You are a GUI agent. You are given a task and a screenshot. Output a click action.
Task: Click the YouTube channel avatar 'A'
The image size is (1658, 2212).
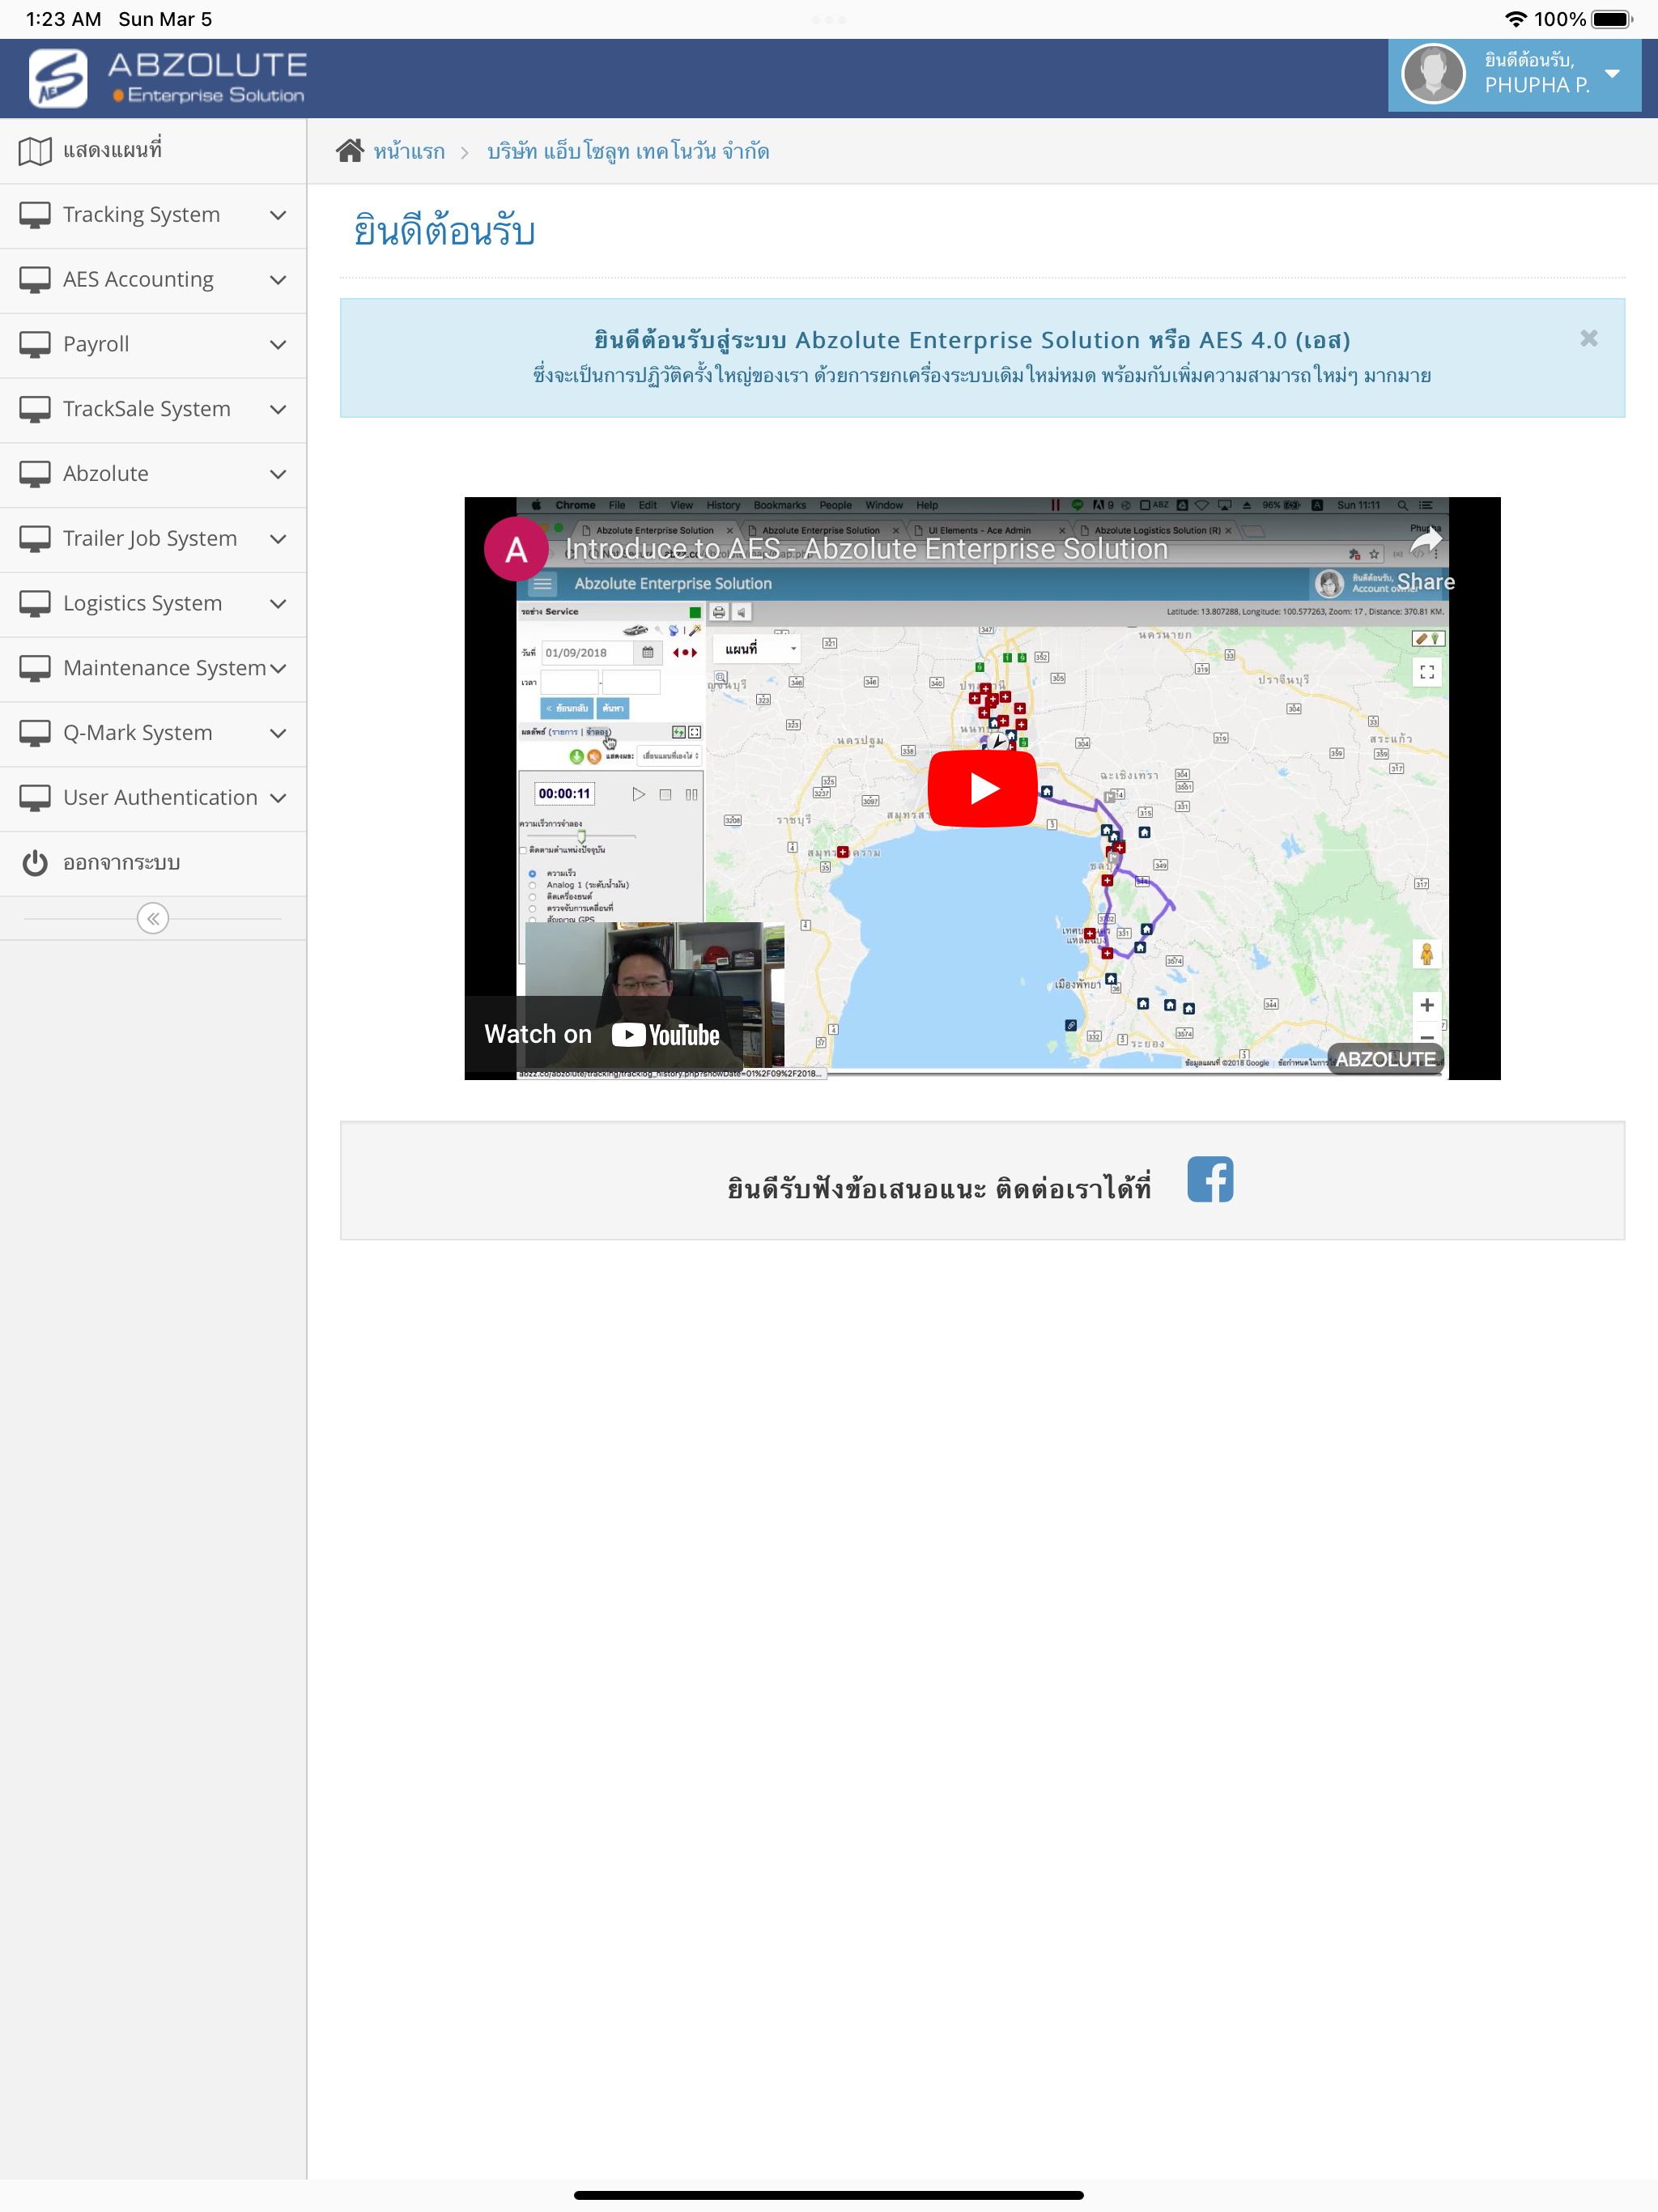point(516,549)
